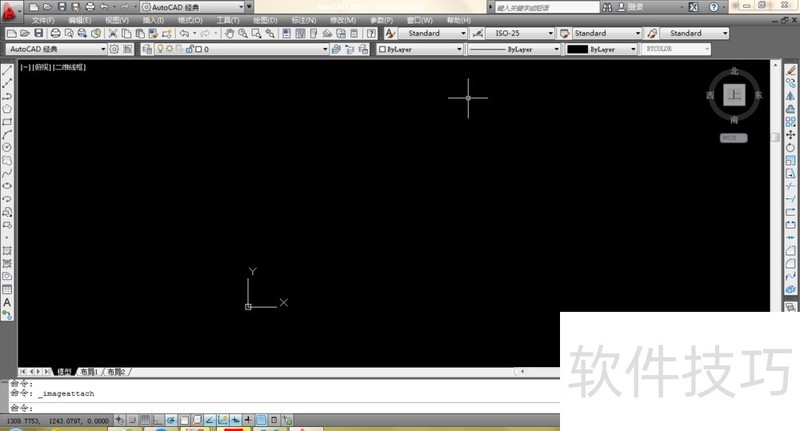Select the Move modify tool
Image resolution: width=800 pixels, height=431 pixels.
click(790, 134)
